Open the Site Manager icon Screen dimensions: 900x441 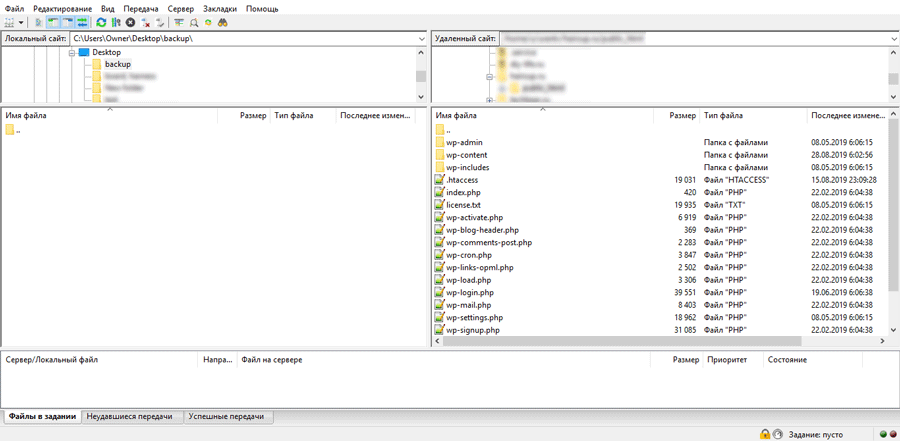click(11, 22)
